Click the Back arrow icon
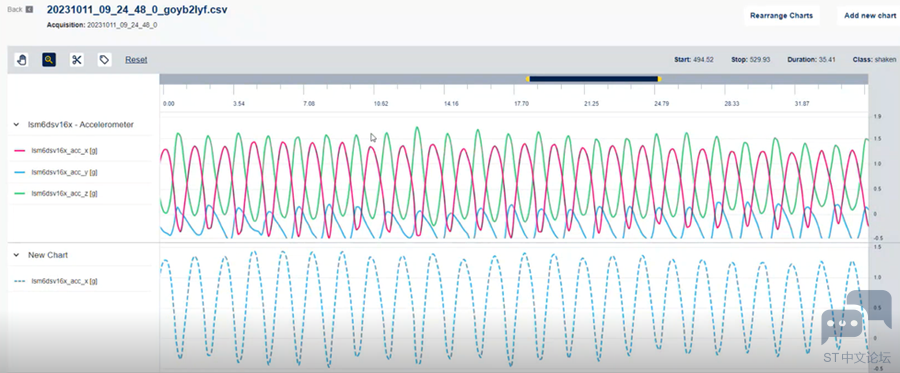The image size is (900, 373). (29, 9)
